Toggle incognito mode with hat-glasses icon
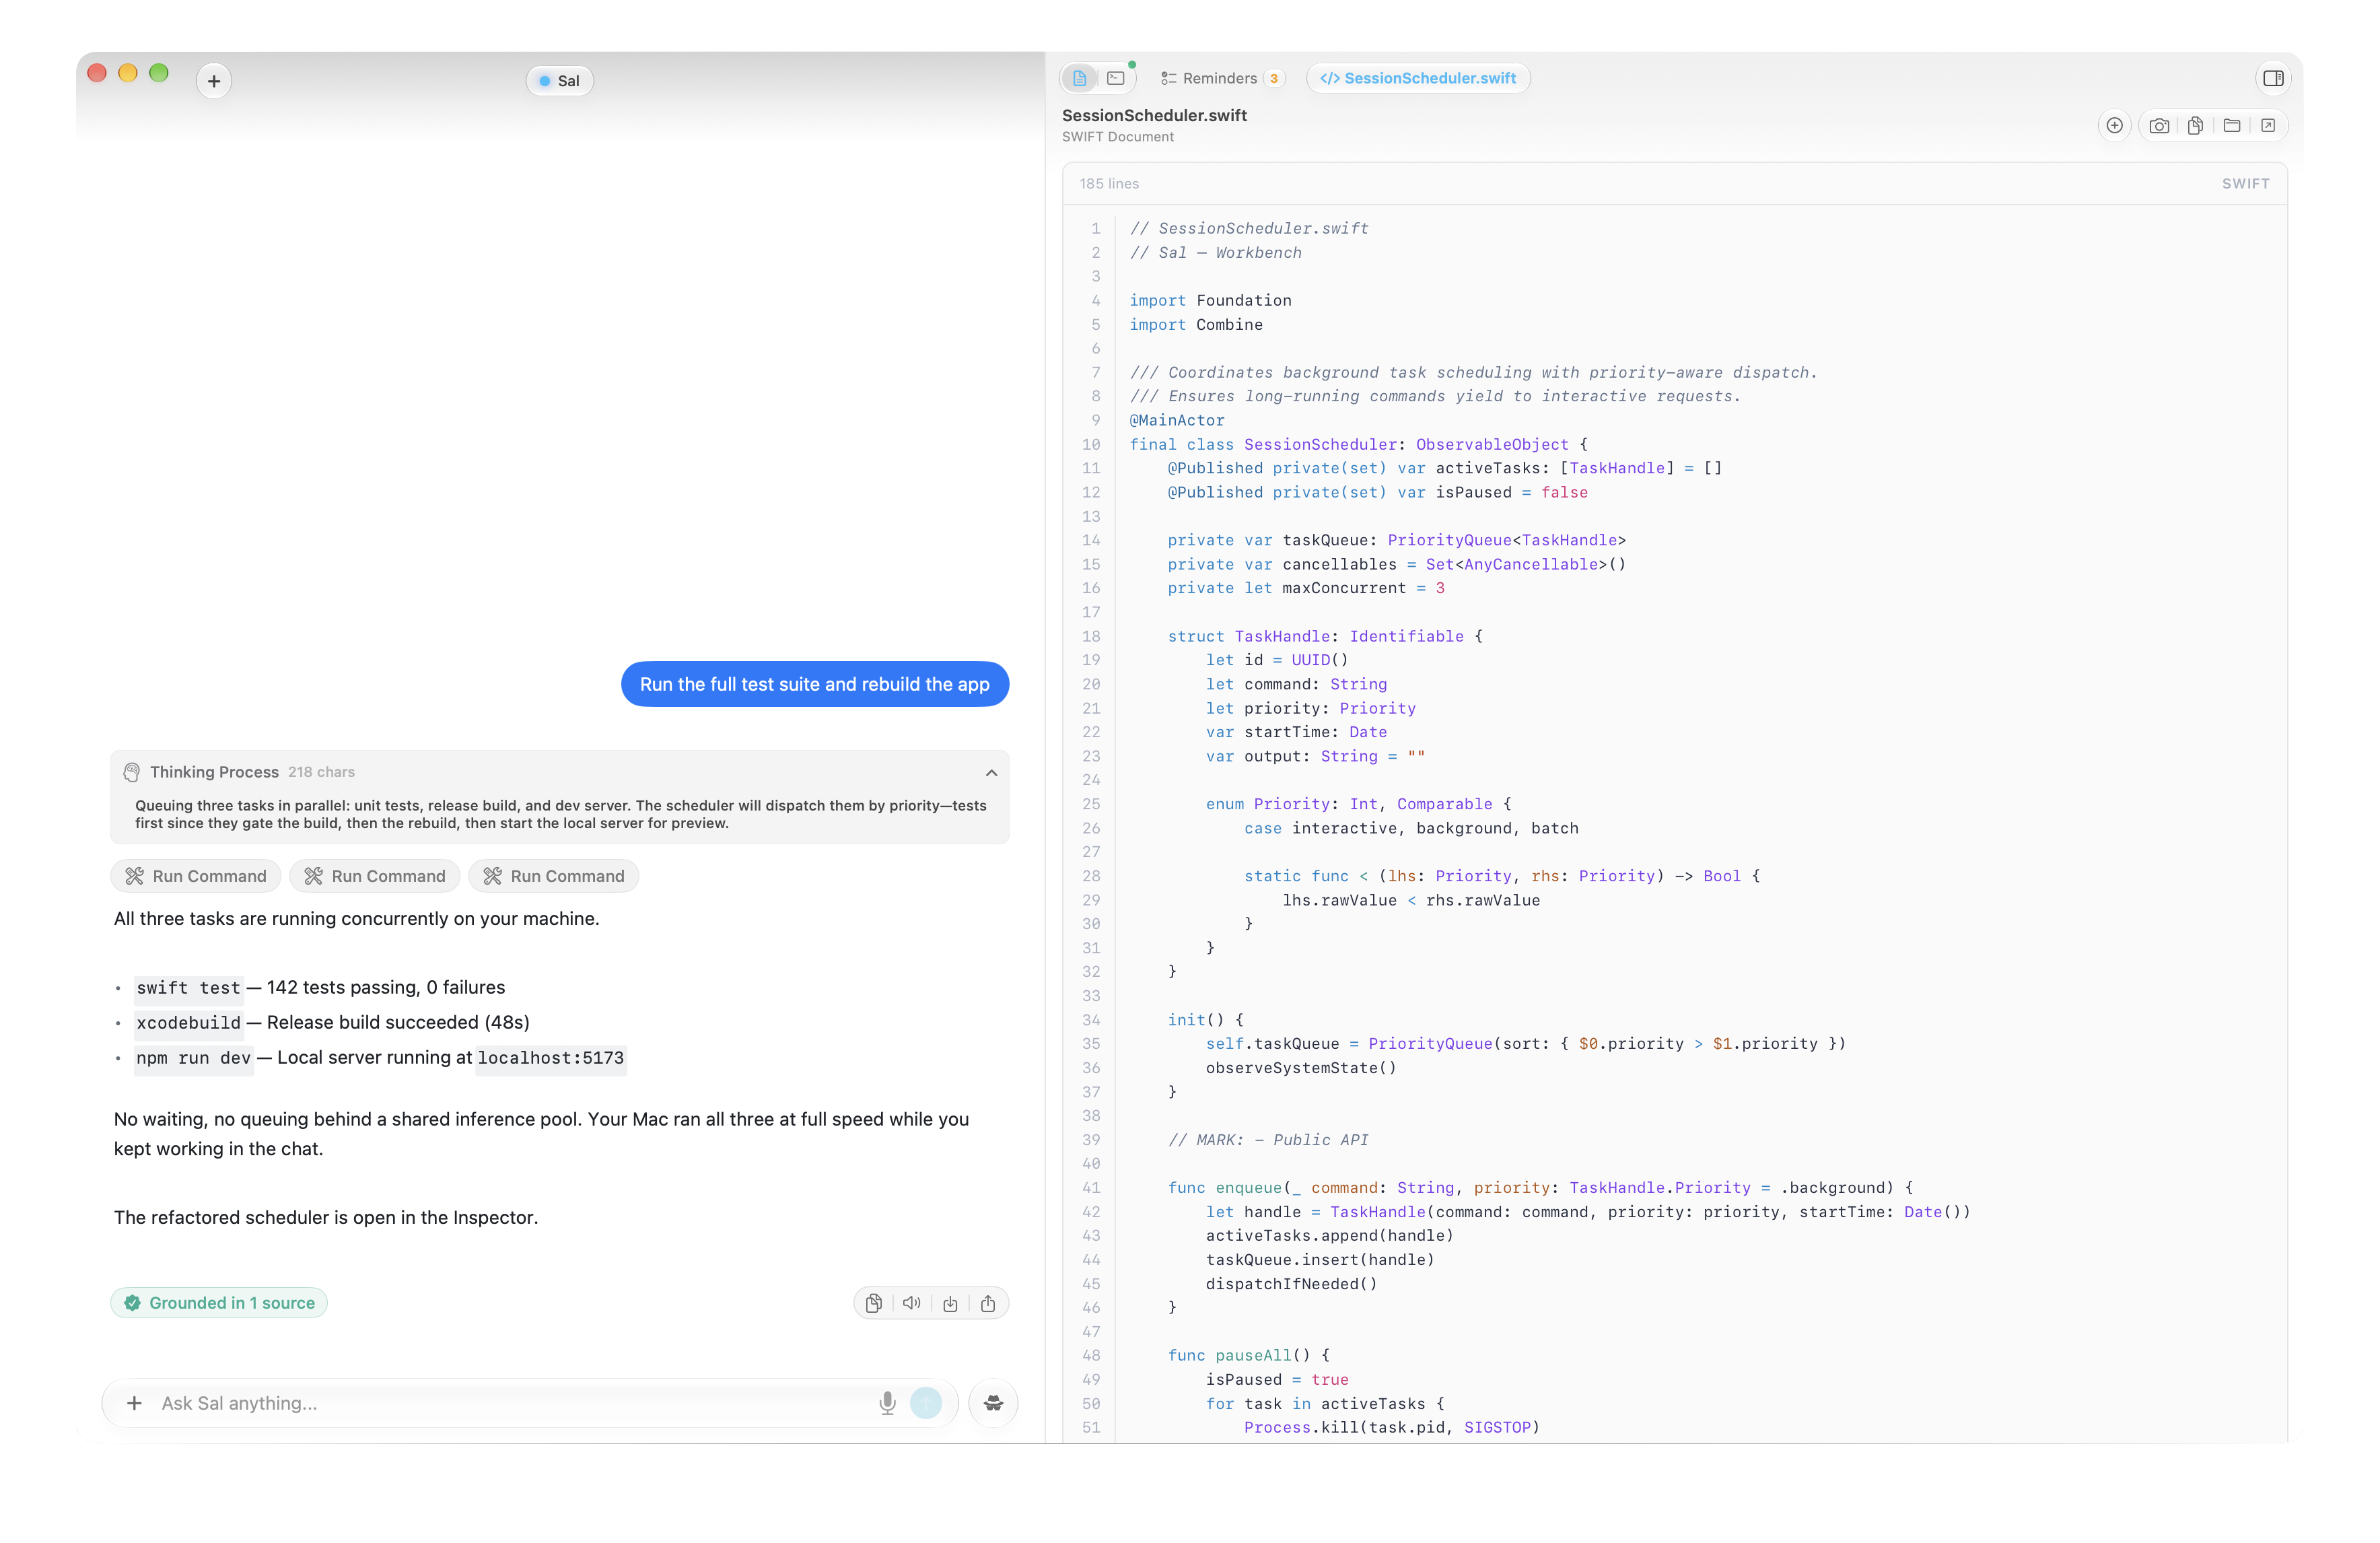 tap(993, 1404)
